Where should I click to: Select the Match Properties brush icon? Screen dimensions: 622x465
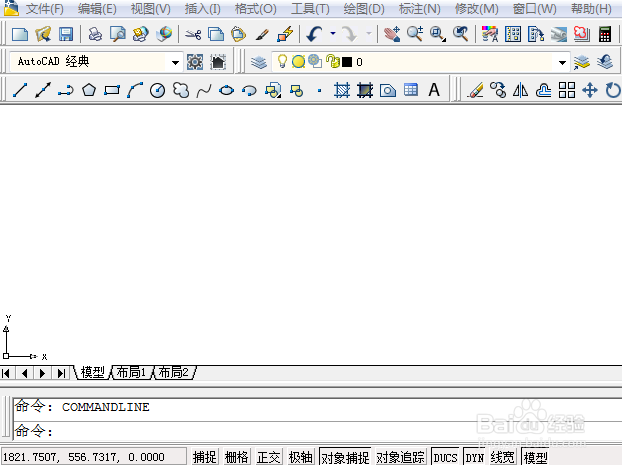262,34
